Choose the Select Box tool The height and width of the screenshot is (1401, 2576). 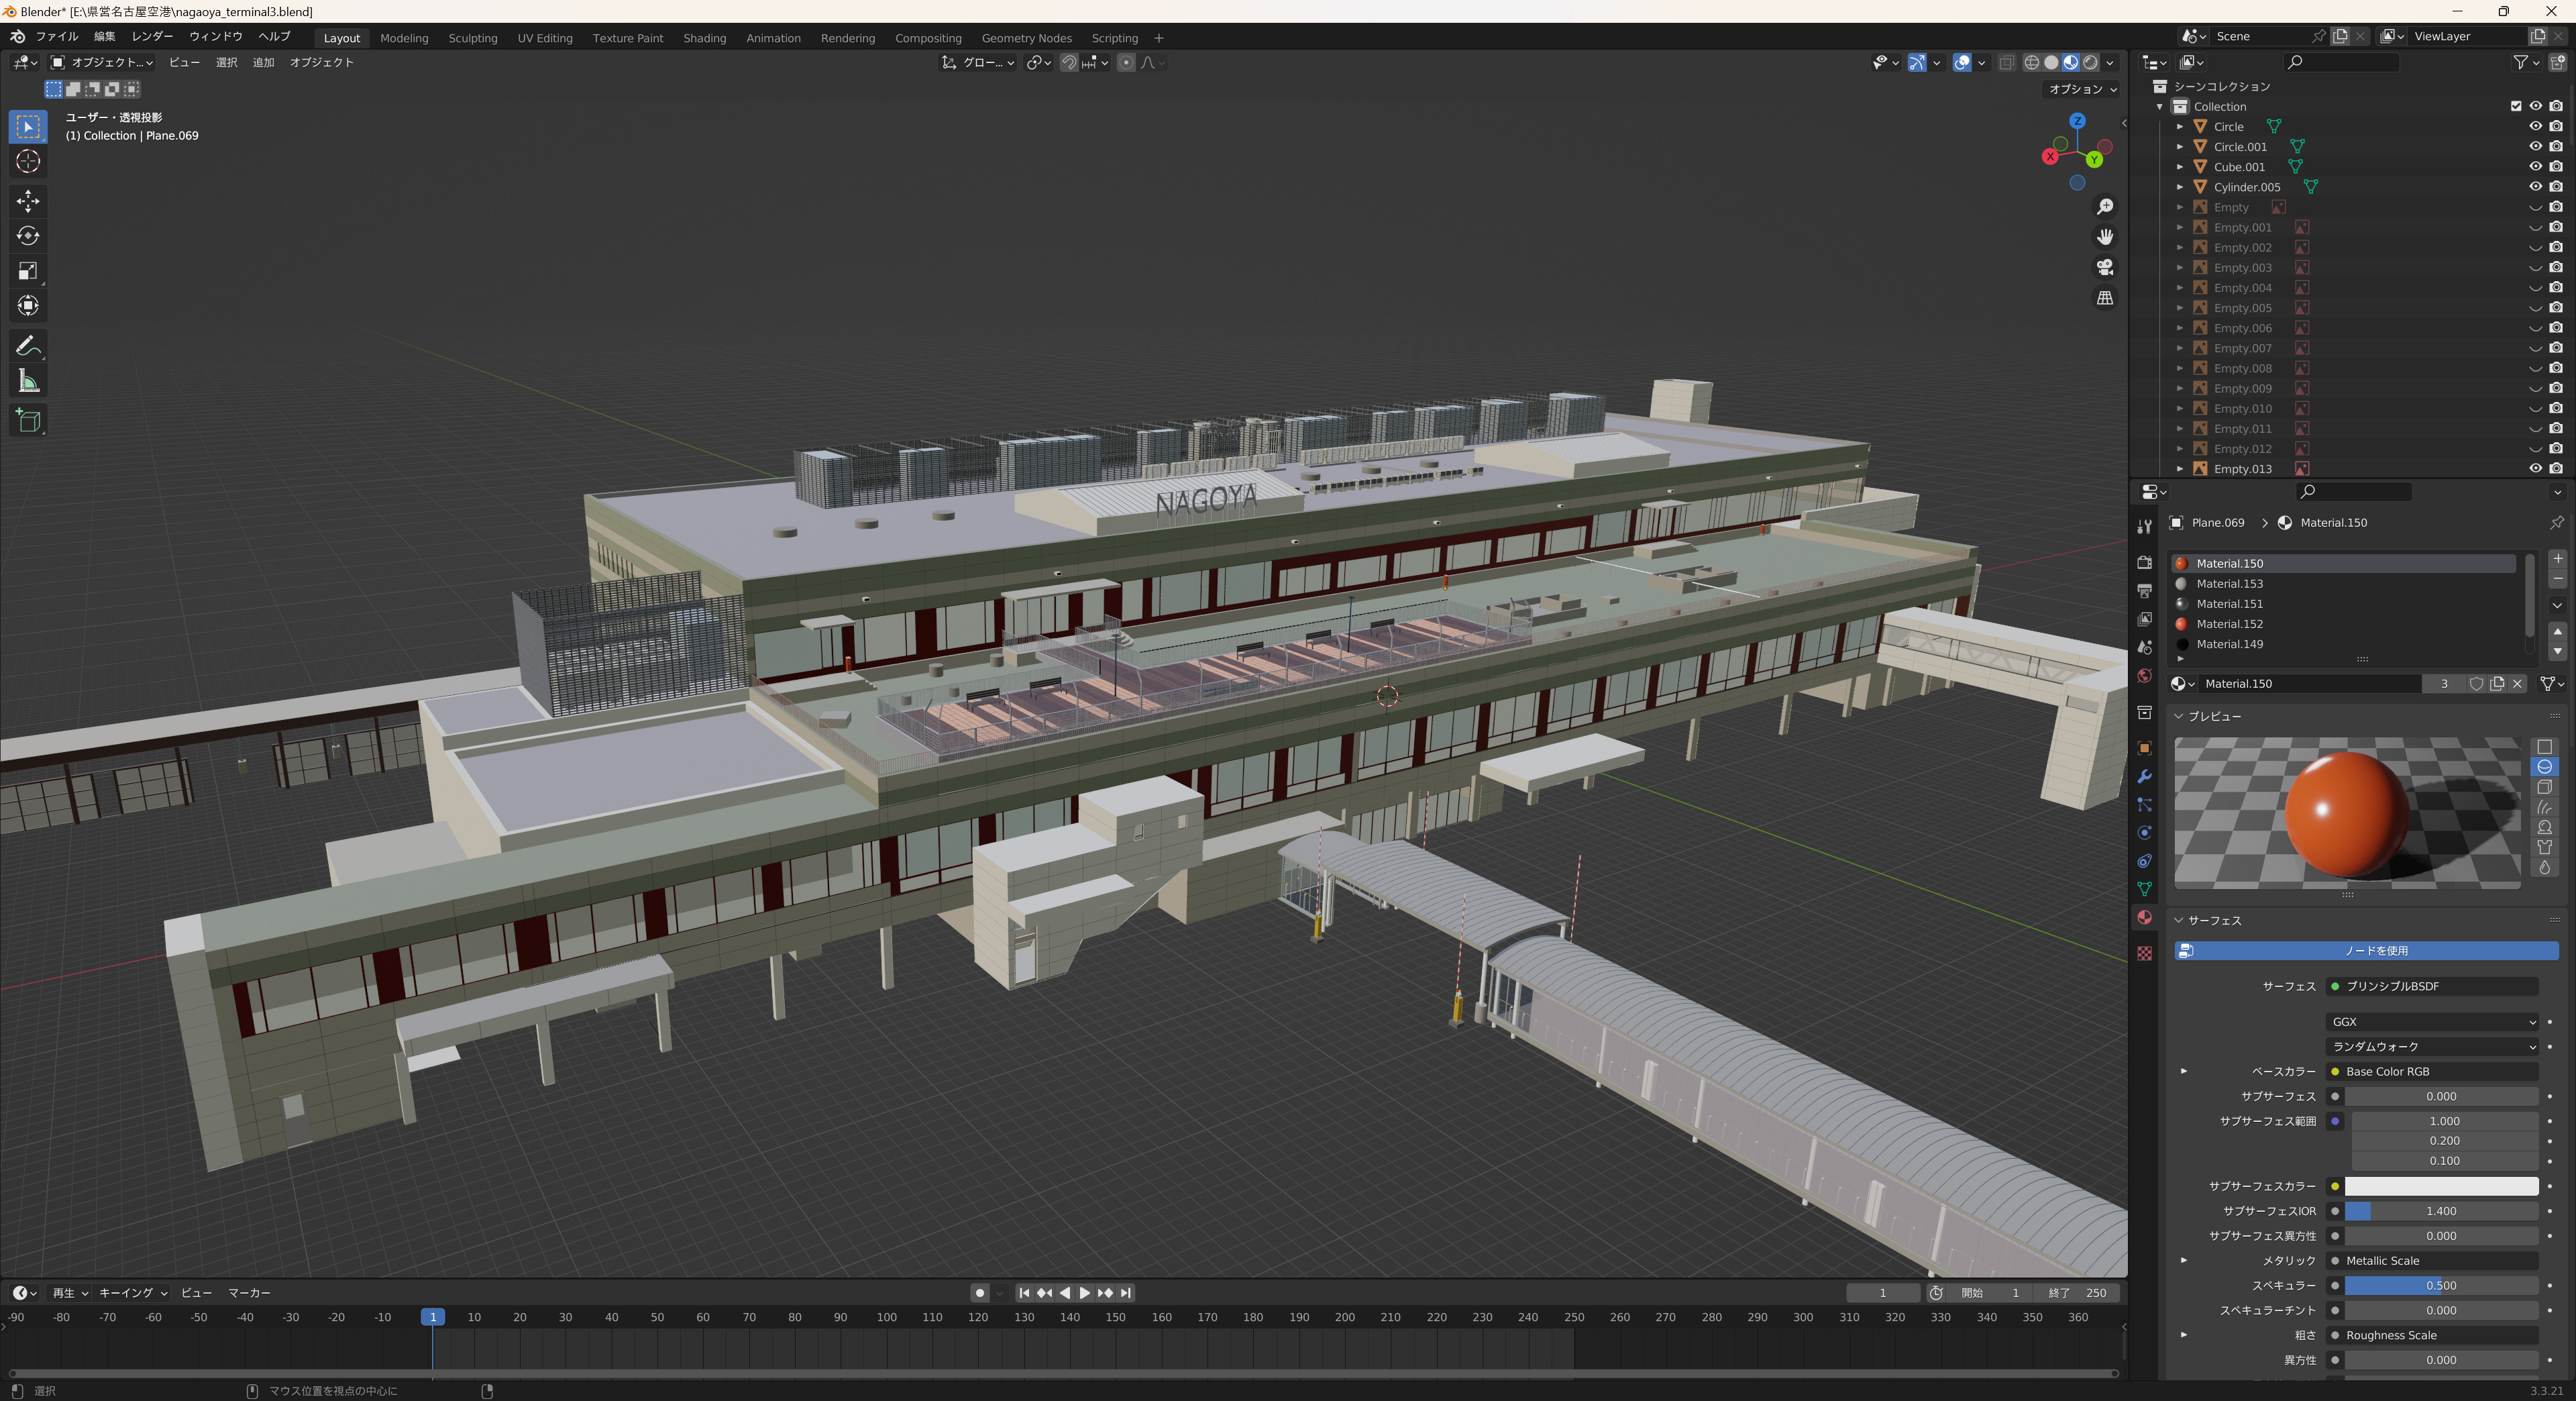pyautogui.click(x=28, y=127)
